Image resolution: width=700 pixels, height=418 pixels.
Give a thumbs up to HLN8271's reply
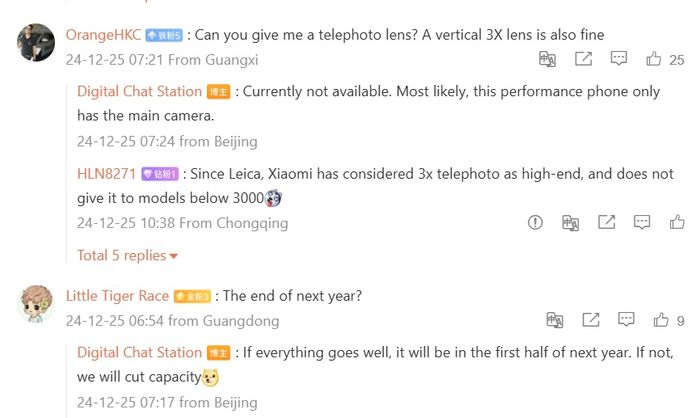[677, 222]
